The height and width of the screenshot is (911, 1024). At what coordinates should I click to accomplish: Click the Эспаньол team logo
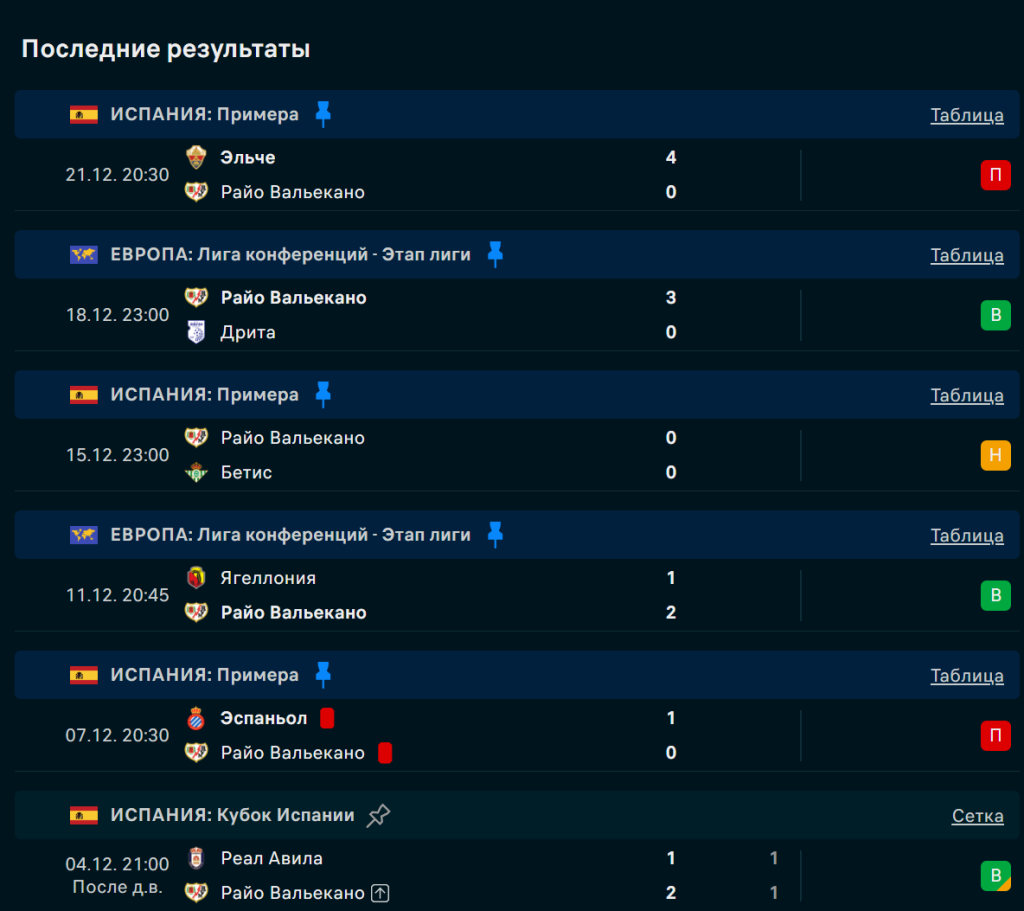click(x=196, y=718)
